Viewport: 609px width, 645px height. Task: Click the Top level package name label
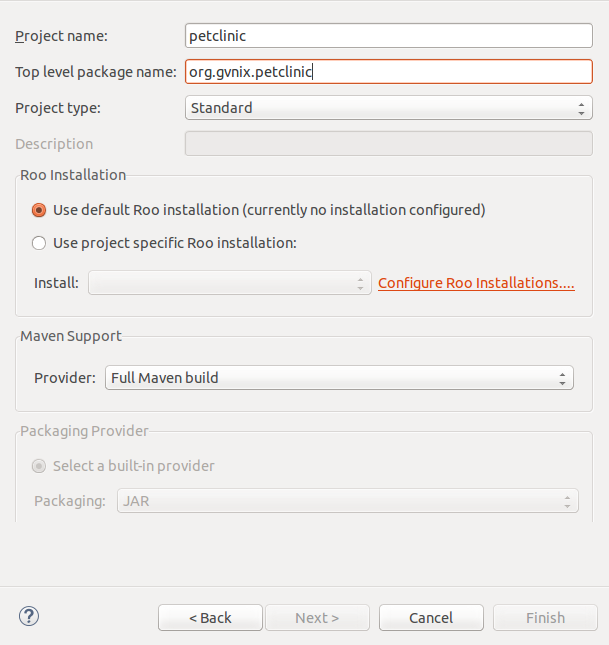coord(95,72)
